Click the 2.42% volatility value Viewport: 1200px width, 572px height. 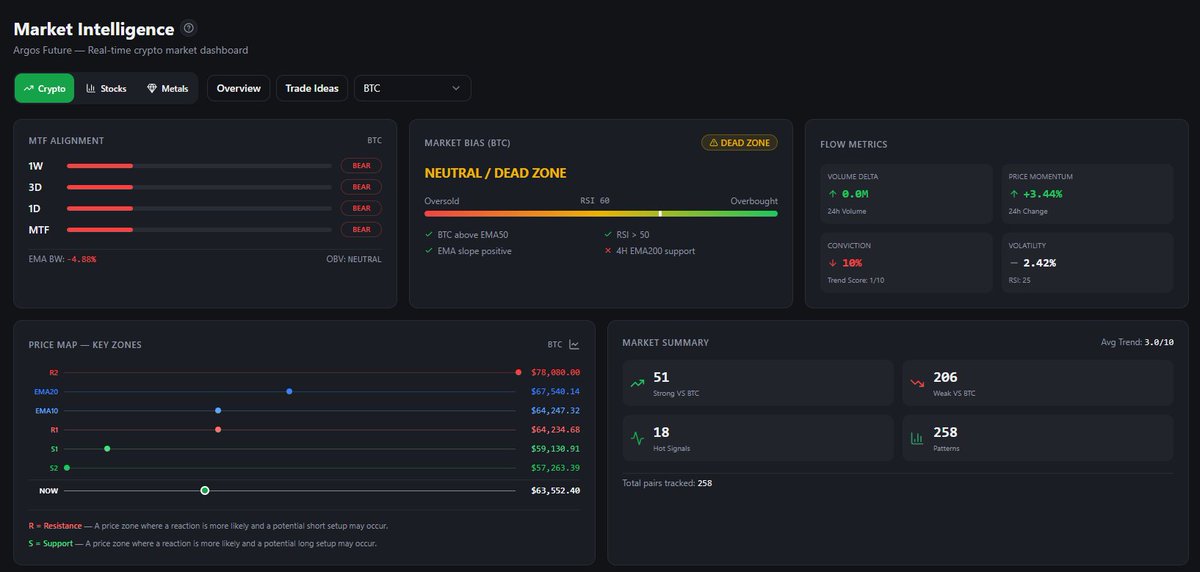coord(1040,263)
